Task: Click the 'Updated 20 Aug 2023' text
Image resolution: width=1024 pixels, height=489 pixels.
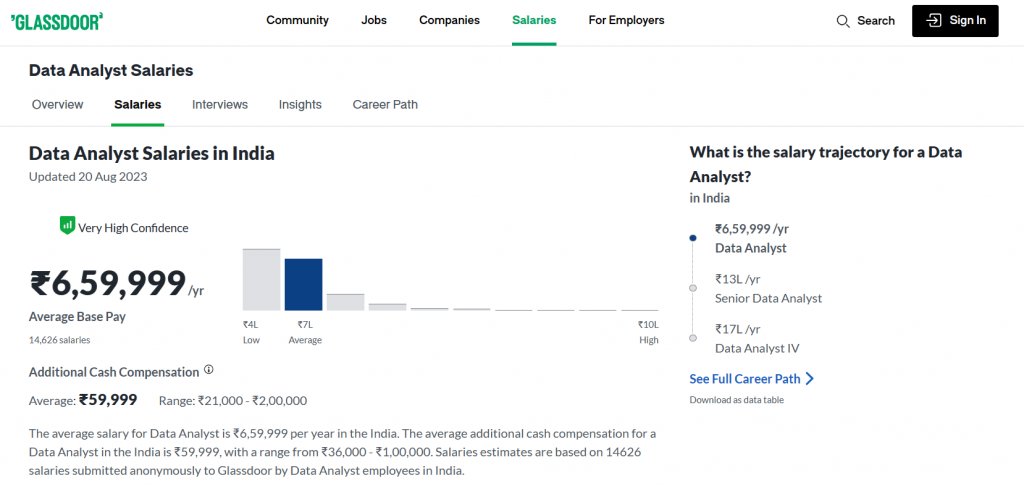Action: pyautogui.click(x=88, y=176)
